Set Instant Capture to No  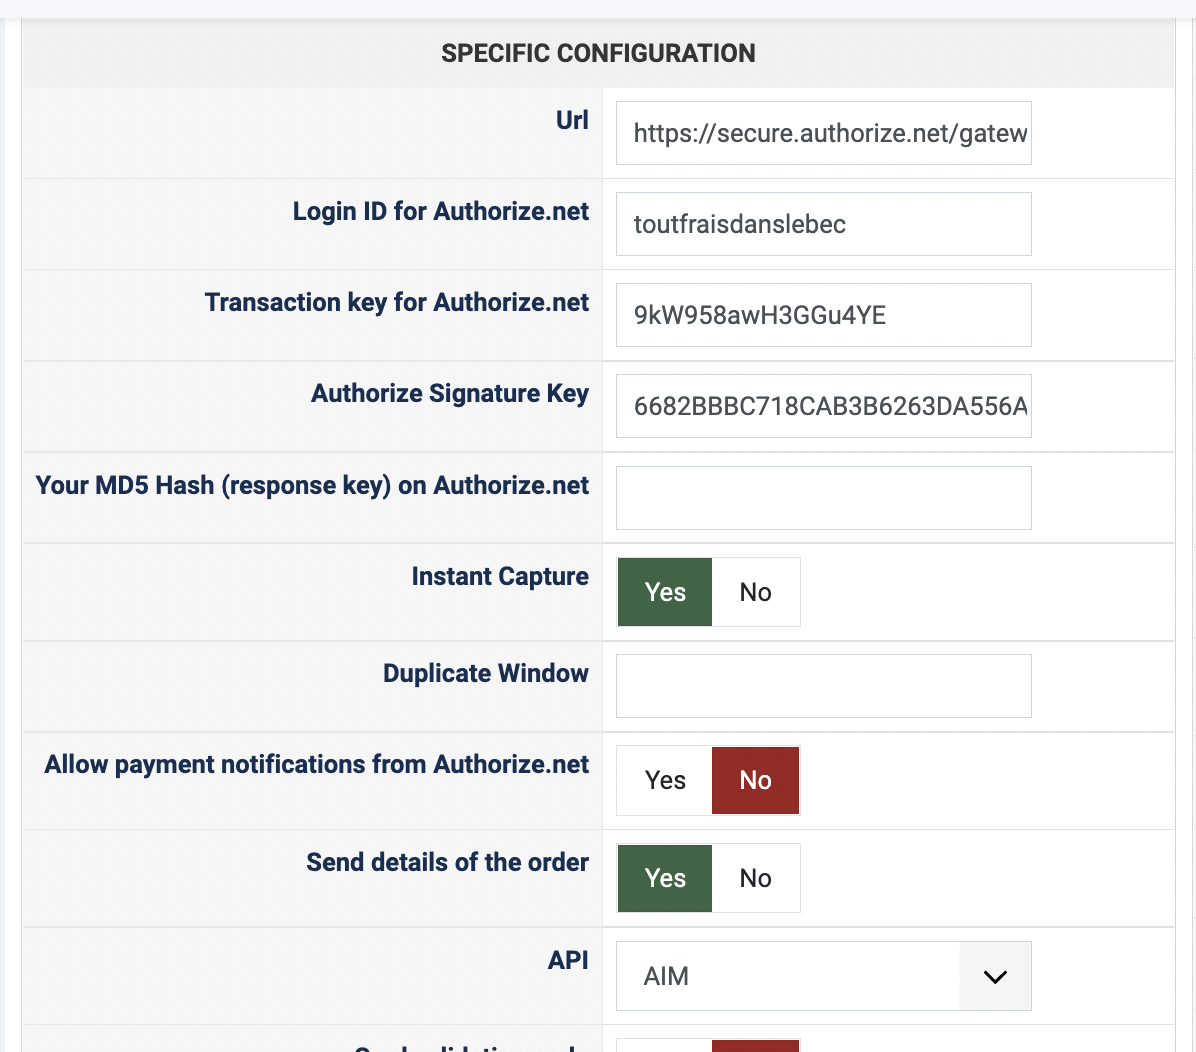pos(756,592)
